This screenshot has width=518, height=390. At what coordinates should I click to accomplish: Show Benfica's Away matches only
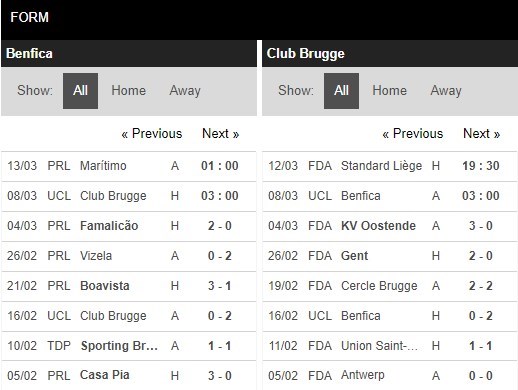click(185, 91)
